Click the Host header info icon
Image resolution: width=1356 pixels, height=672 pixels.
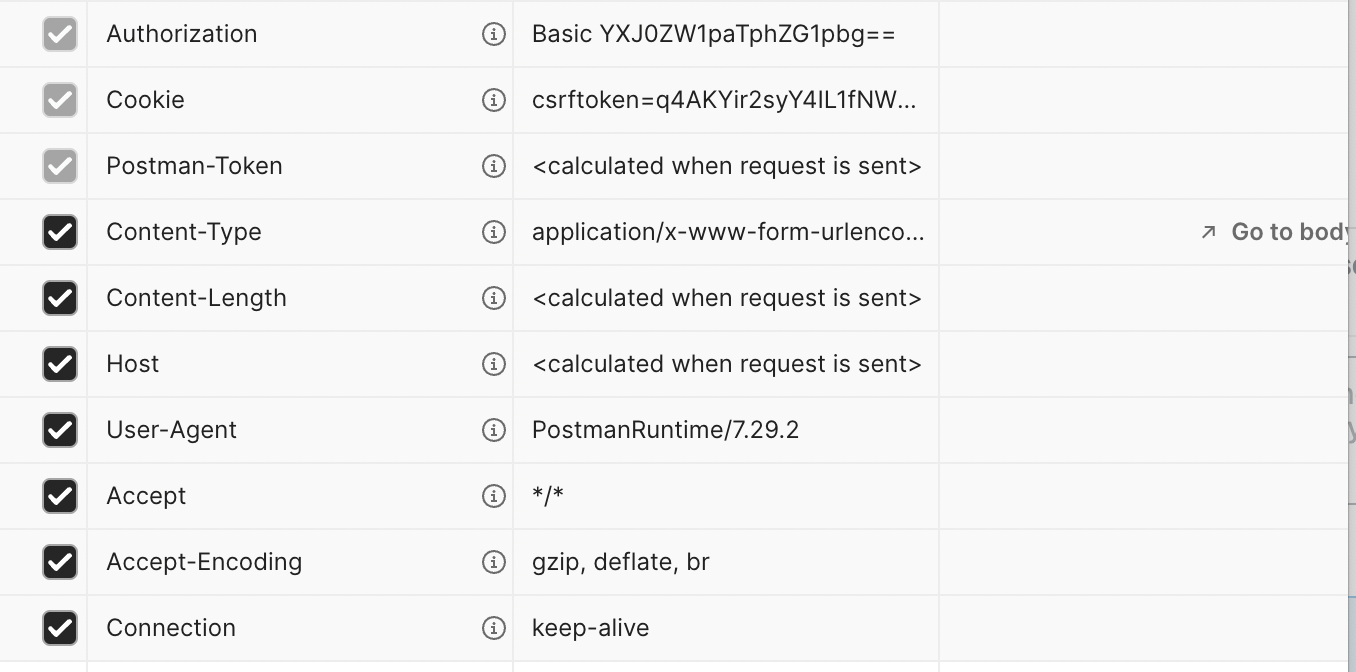tap(494, 364)
